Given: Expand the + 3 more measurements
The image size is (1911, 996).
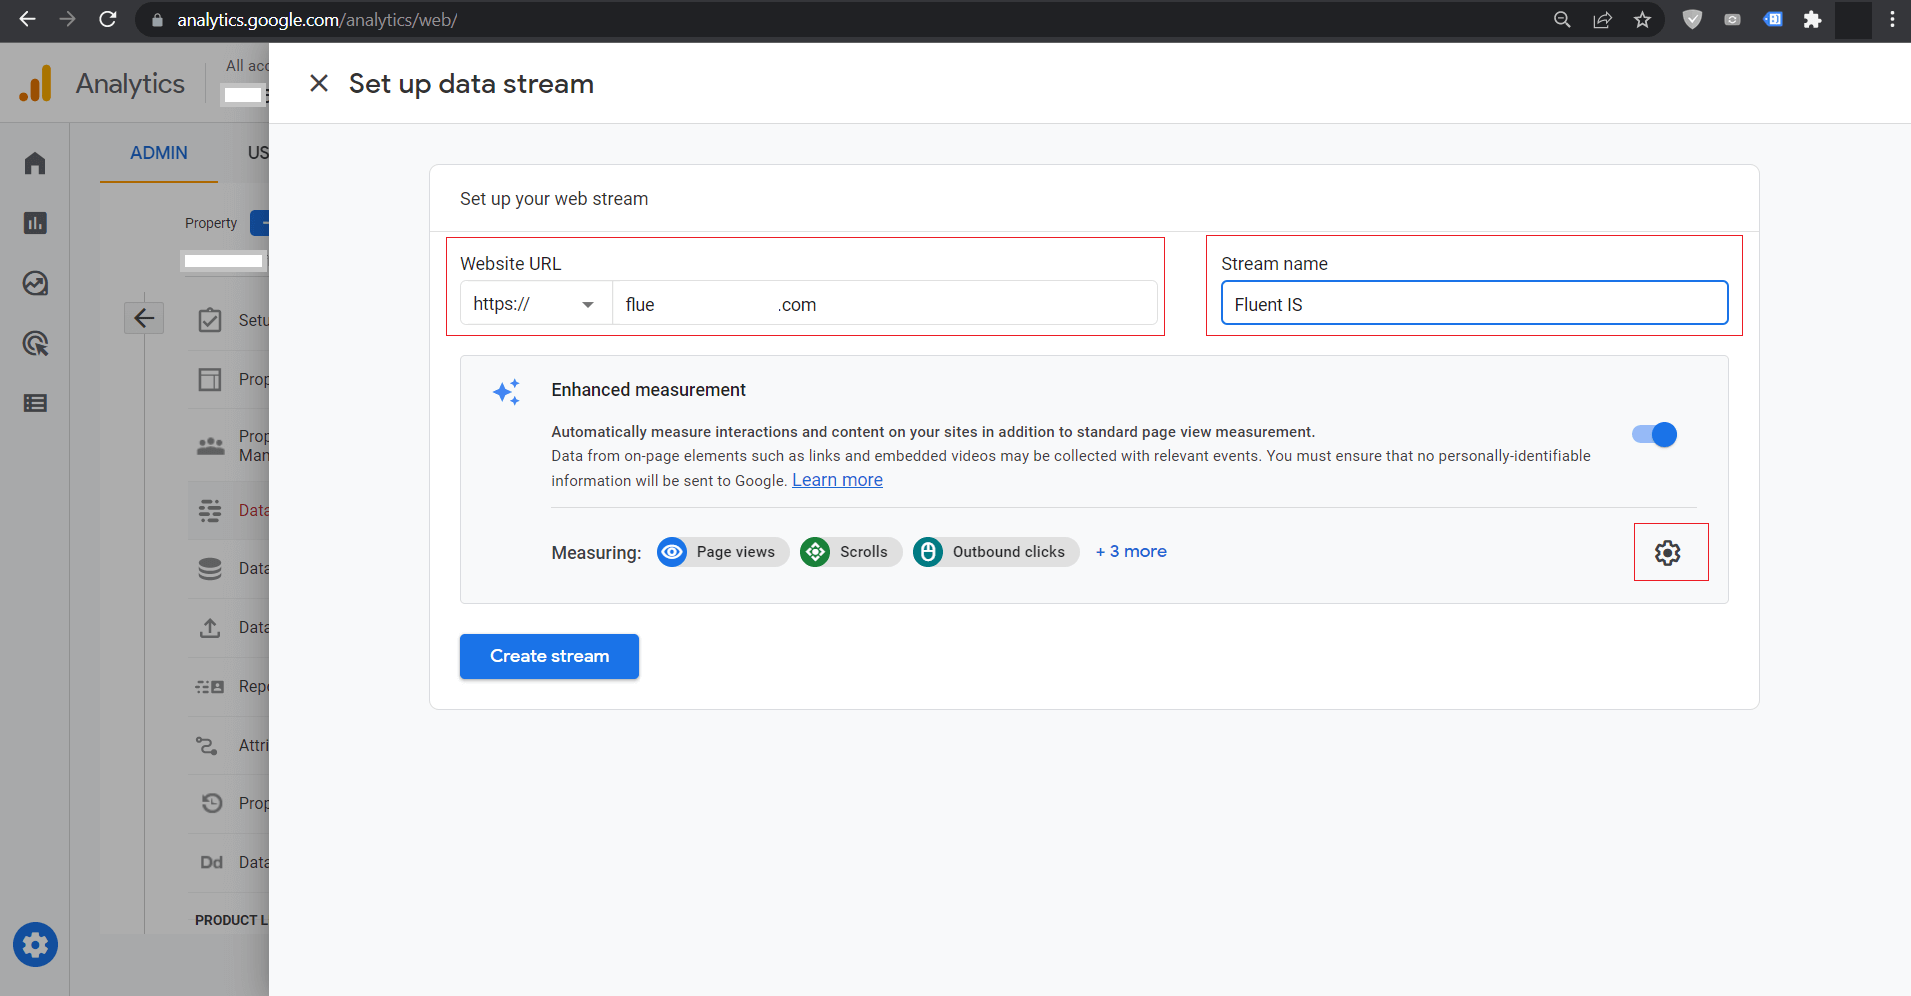Looking at the screenshot, I should click(1131, 552).
